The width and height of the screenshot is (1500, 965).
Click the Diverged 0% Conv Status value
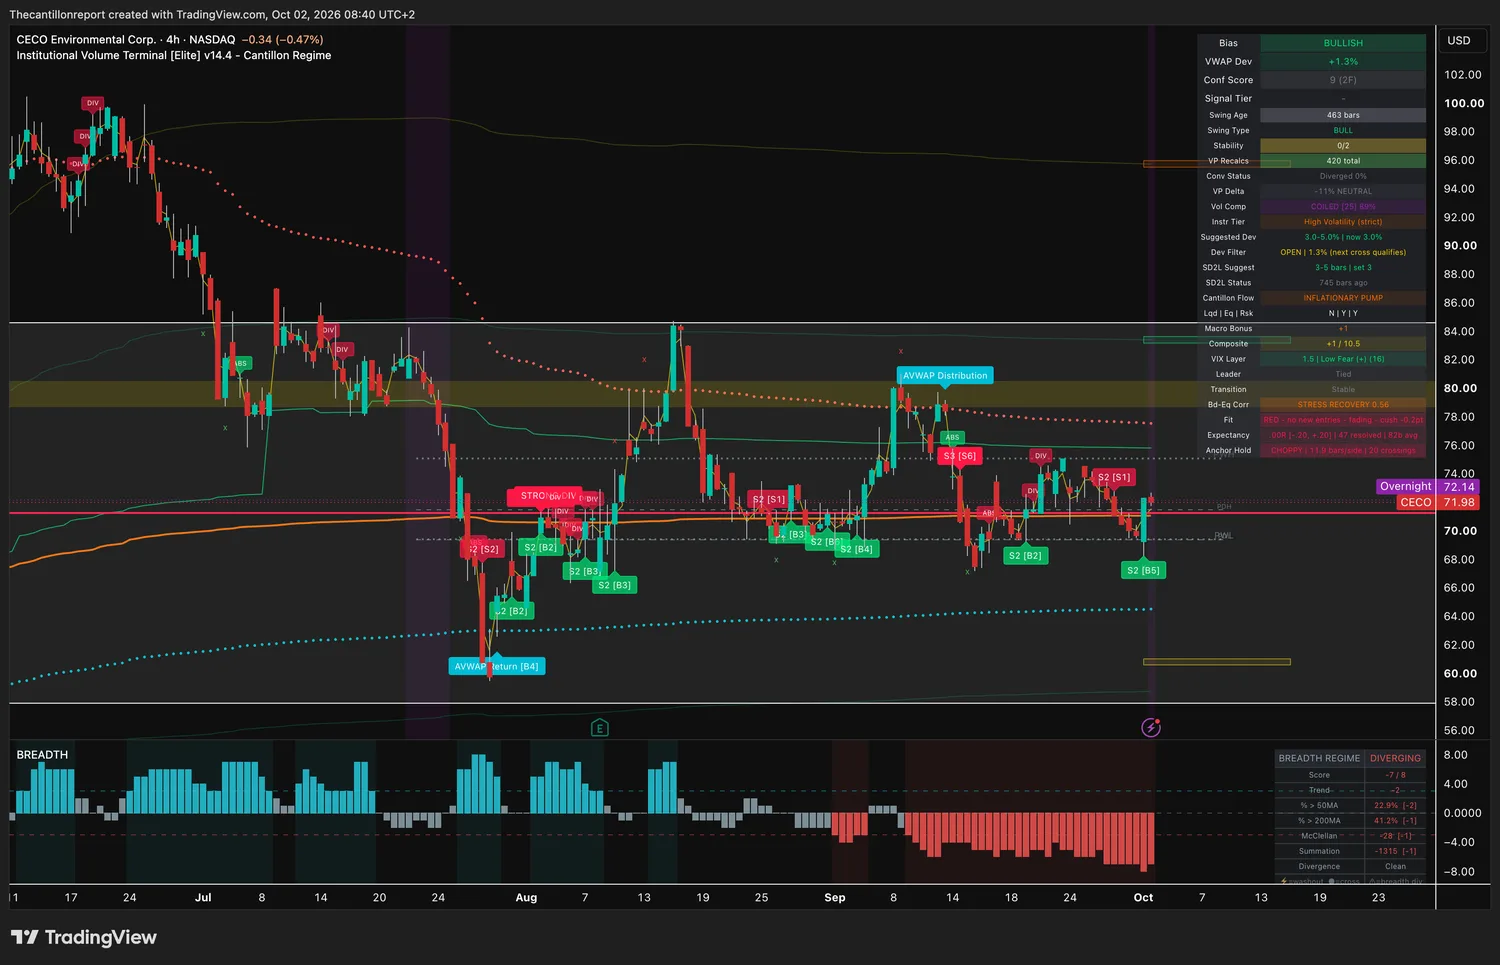(x=1343, y=176)
